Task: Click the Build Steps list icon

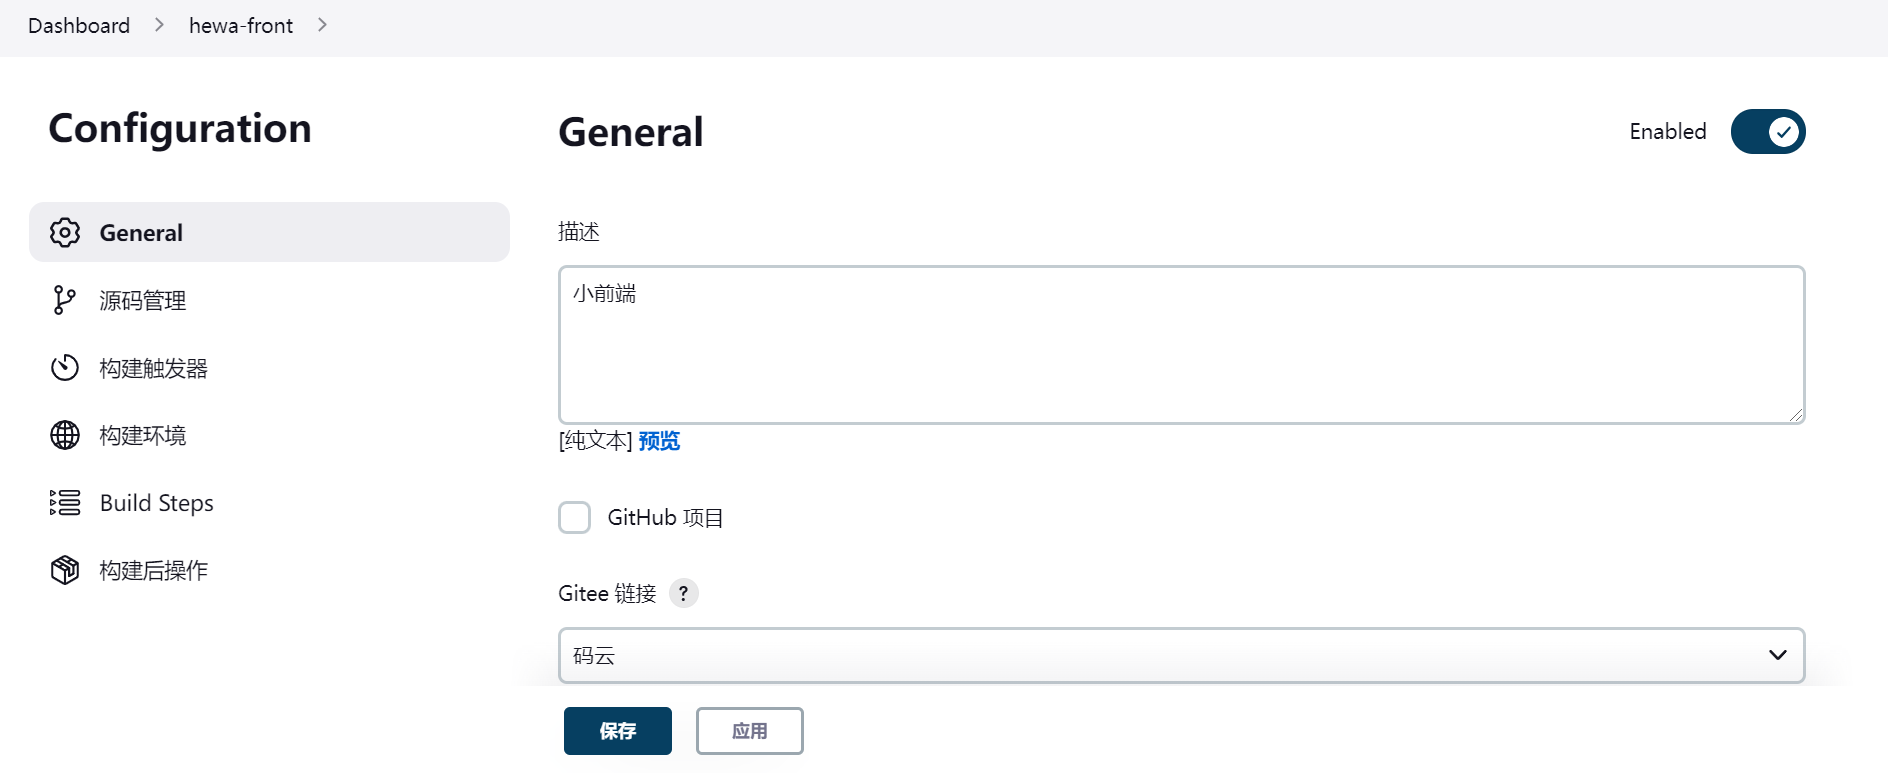Action: point(65,503)
